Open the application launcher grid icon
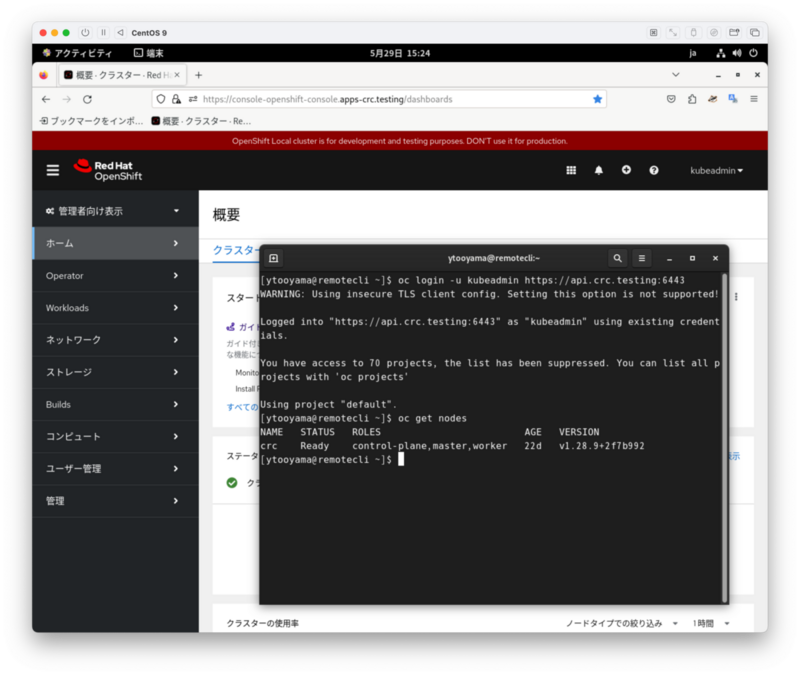800x675 pixels. (x=571, y=170)
